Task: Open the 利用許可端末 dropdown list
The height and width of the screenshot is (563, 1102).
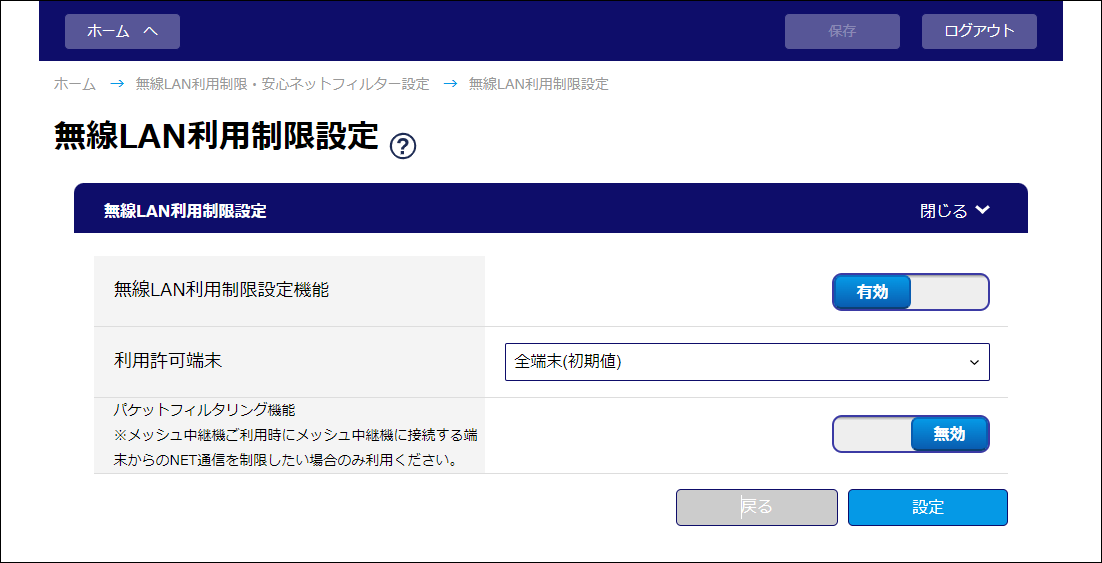Action: [x=746, y=362]
